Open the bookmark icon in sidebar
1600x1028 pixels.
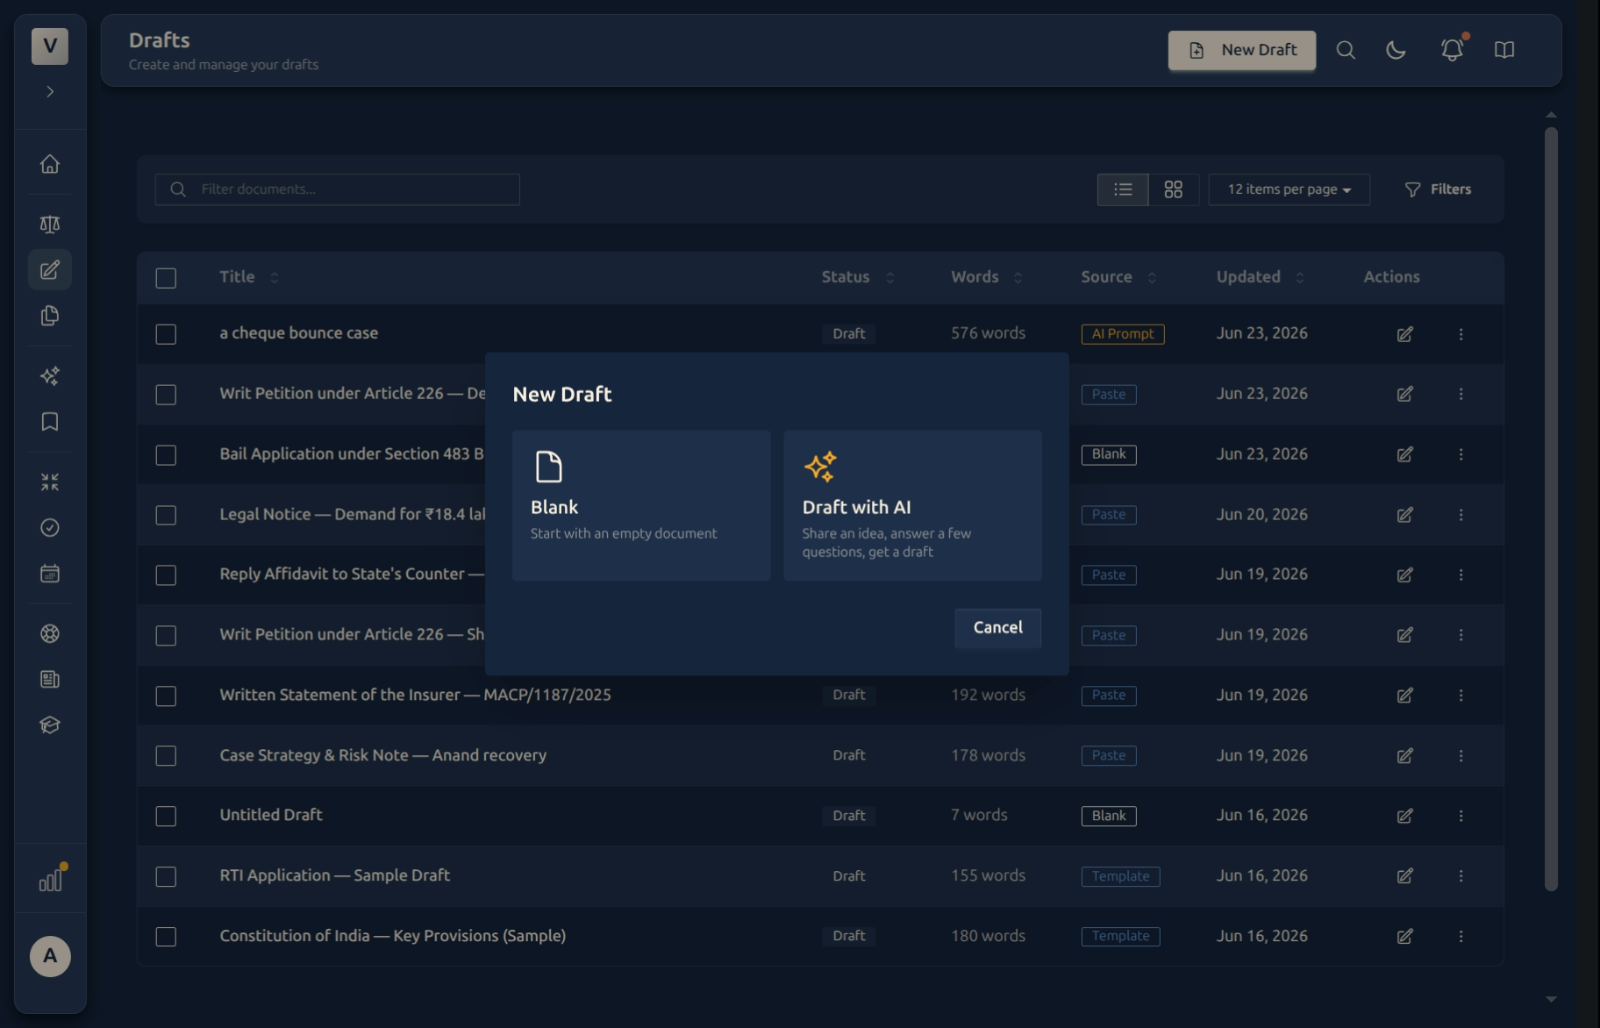[x=50, y=422]
